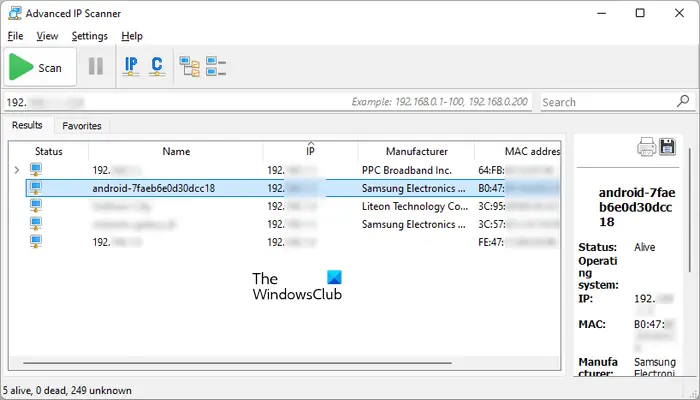Click the 64:FB MAC address cell
Viewport: 700px width, 400px height.
click(x=516, y=170)
